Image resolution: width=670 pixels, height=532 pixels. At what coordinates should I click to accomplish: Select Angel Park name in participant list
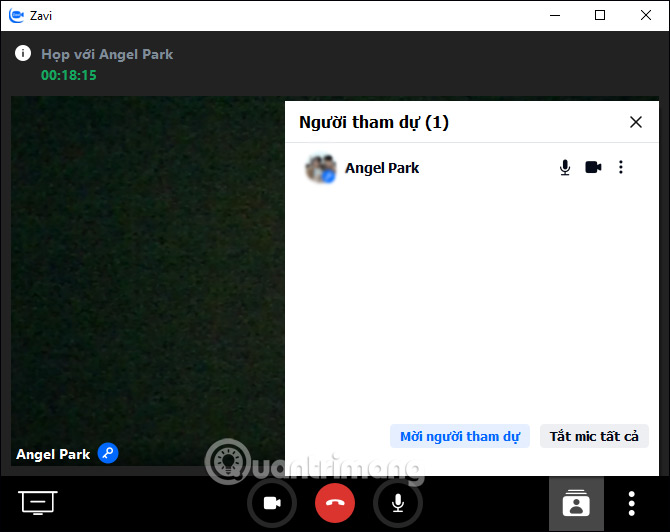pos(382,168)
